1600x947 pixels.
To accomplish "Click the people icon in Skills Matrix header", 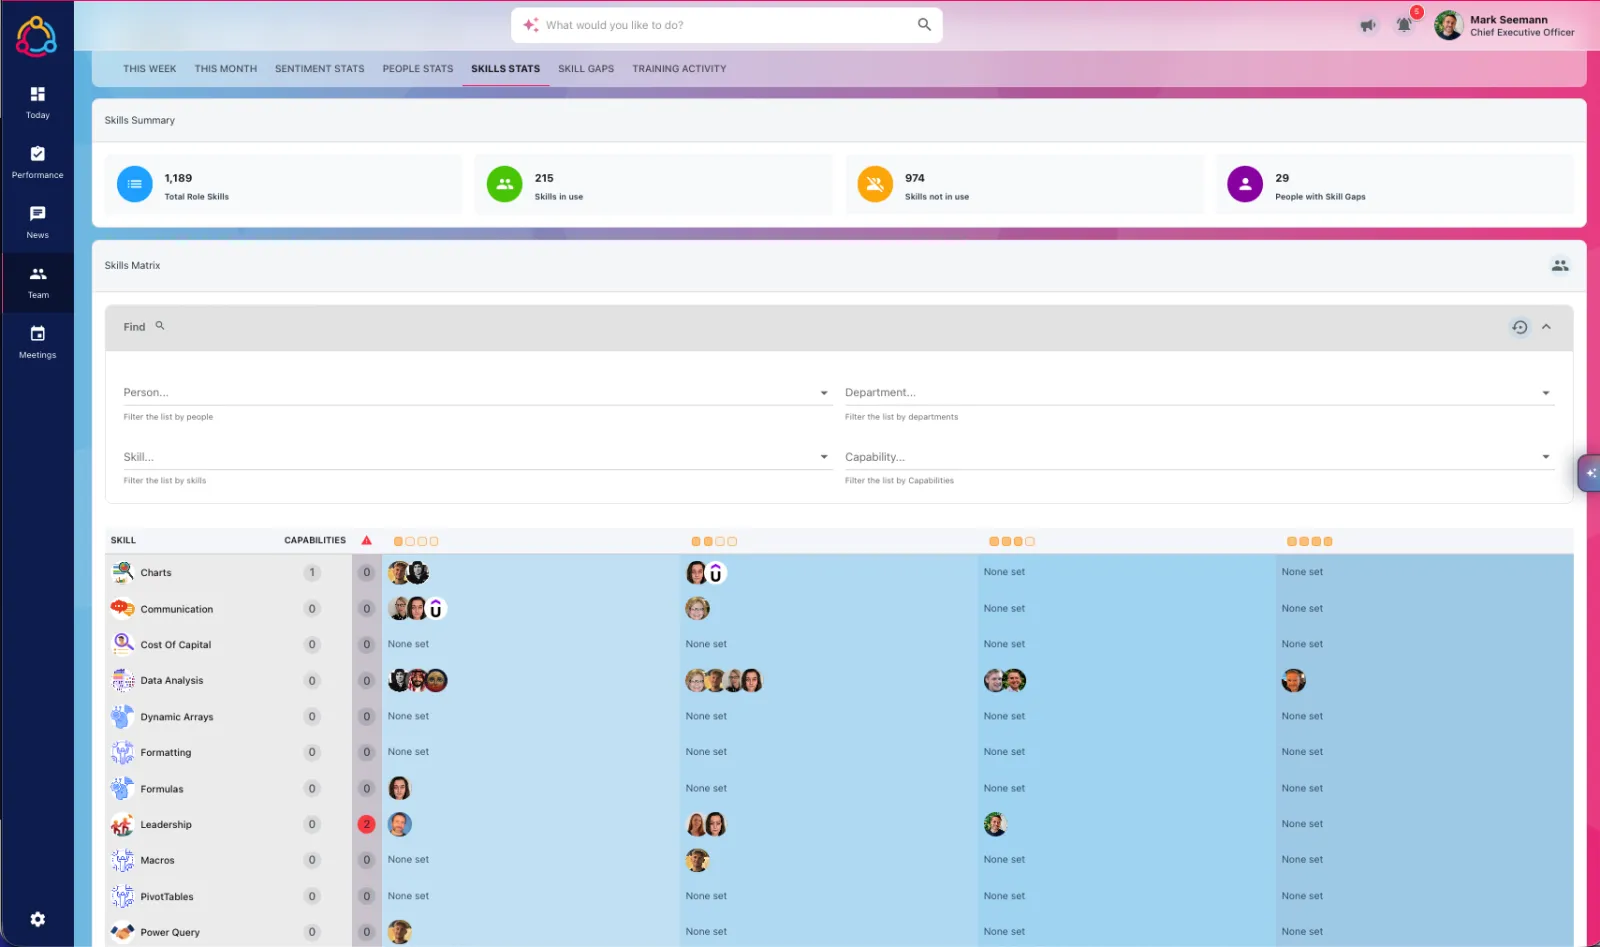I will 1560,265.
